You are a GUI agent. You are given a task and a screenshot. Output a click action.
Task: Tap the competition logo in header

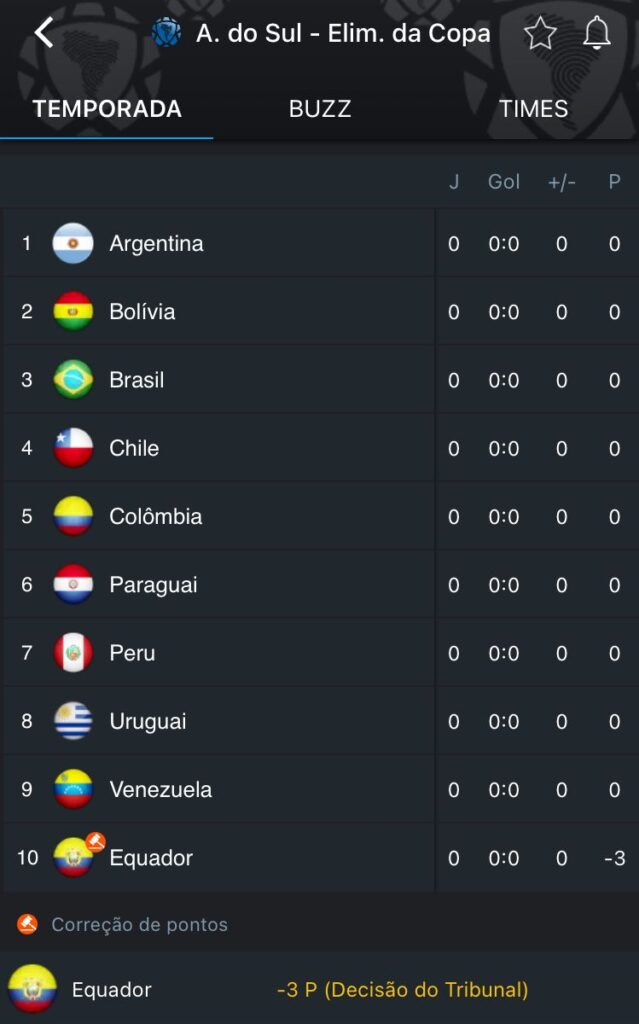pos(166,34)
